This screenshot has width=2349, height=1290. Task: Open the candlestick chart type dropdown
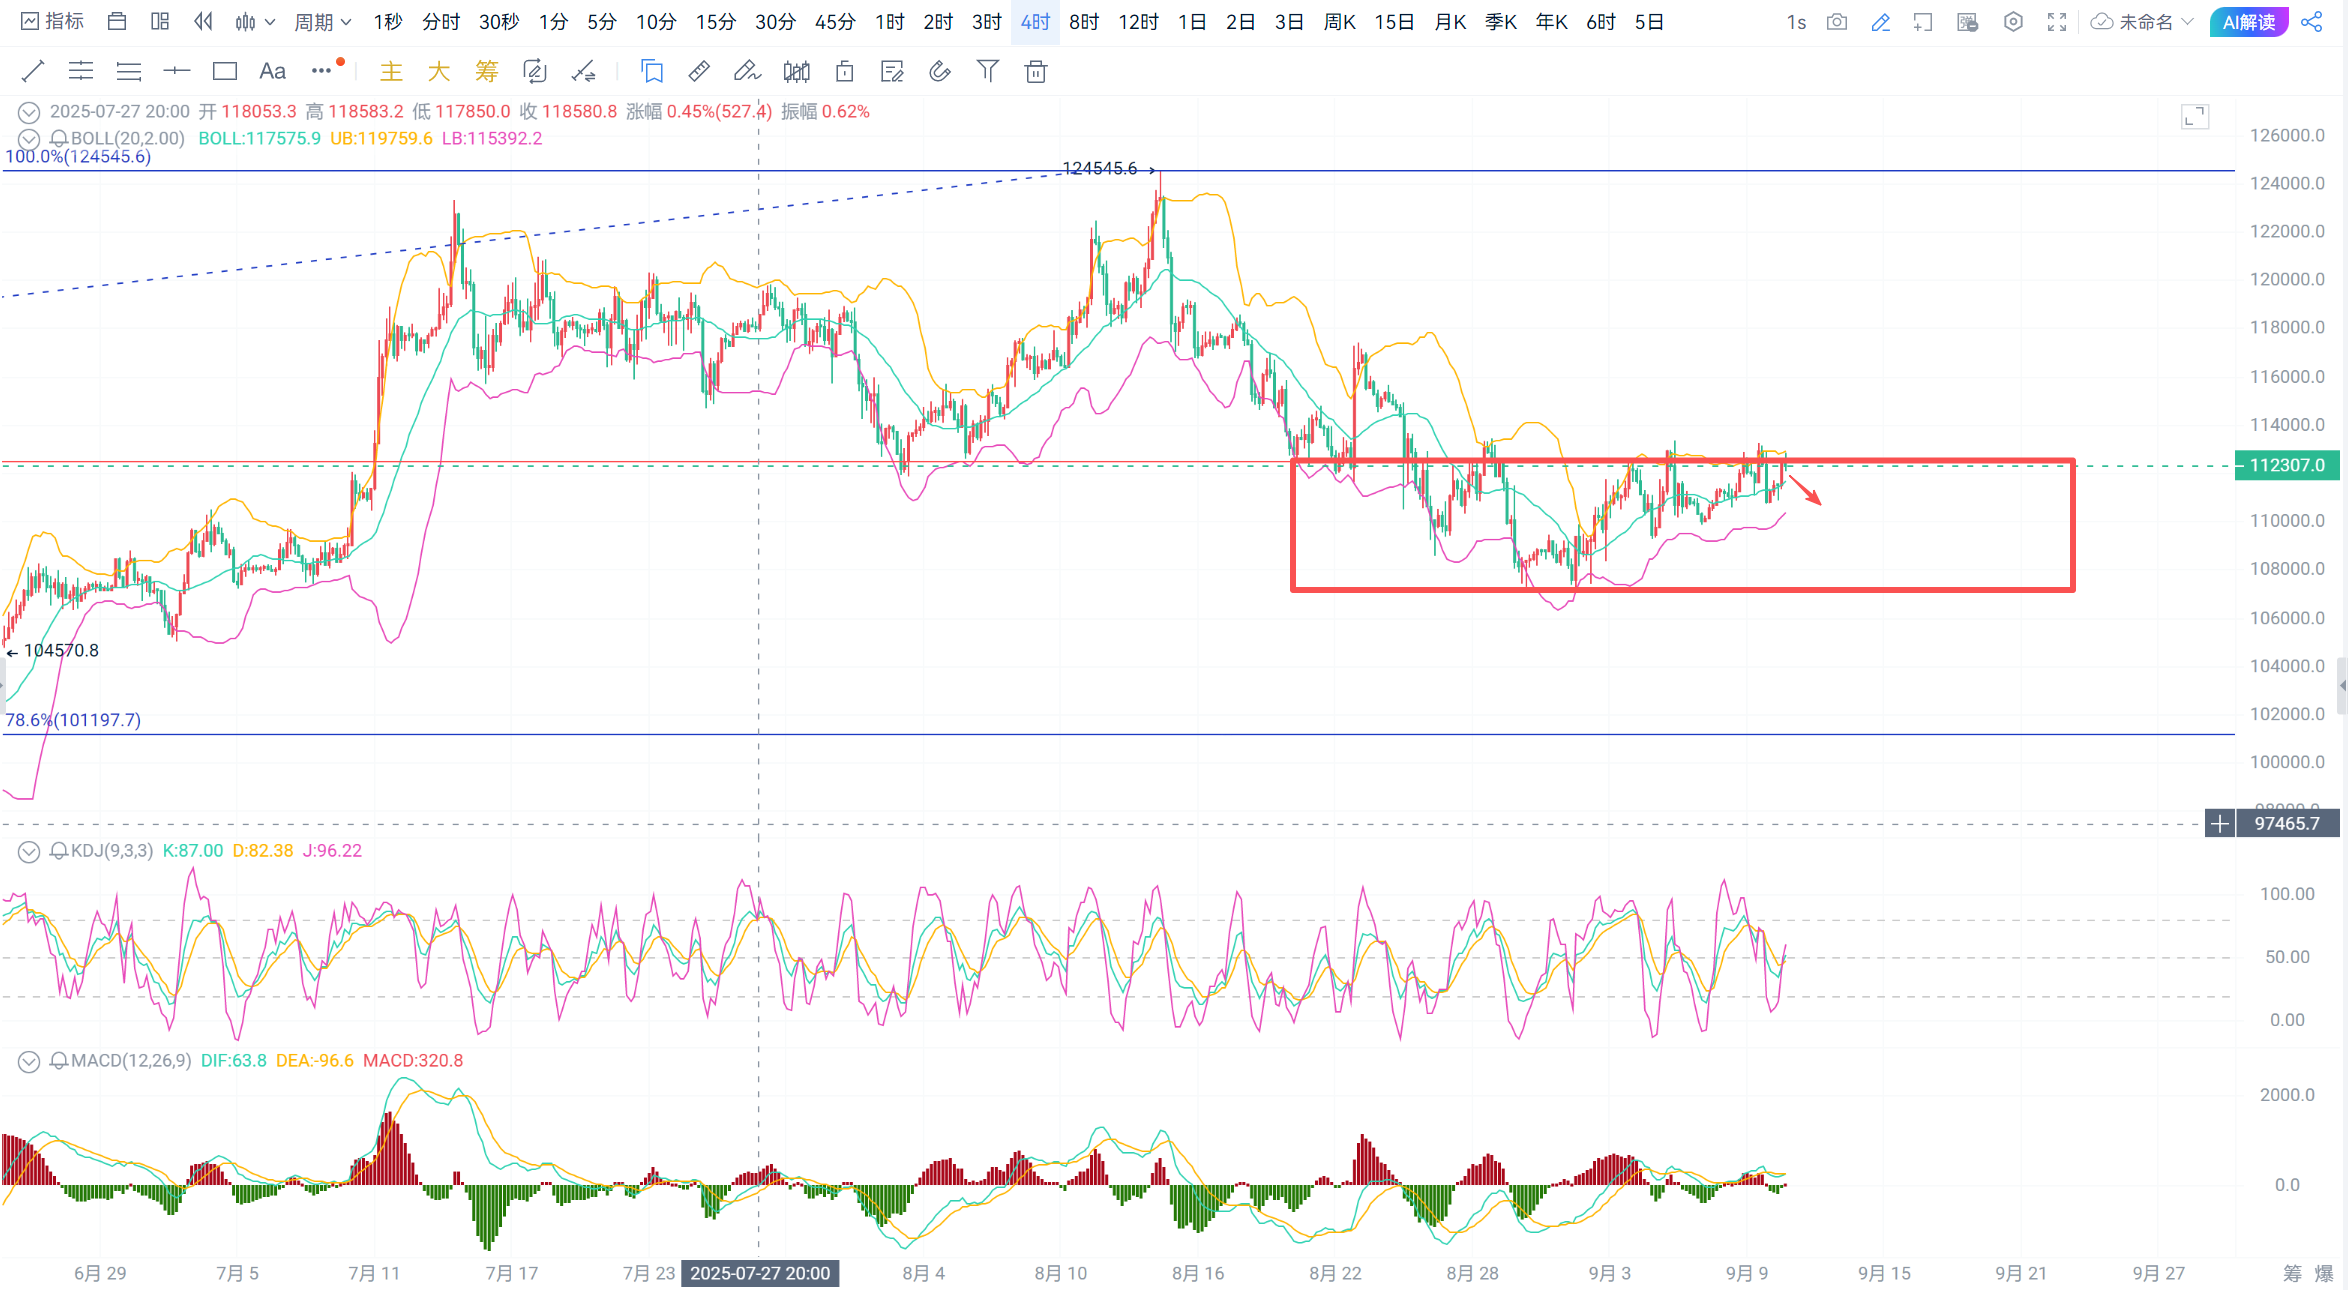pyautogui.click(x=254, y=22)
